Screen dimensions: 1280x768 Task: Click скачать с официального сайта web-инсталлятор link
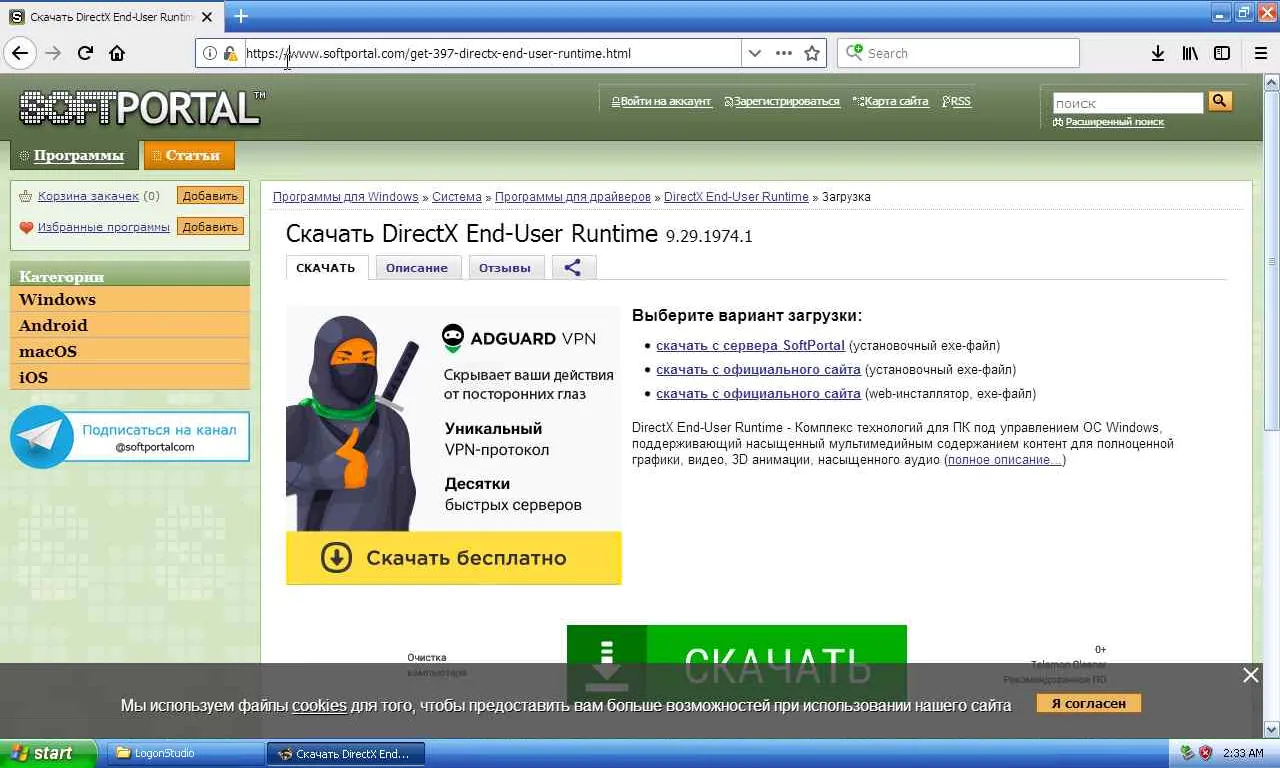[x=758, y=394]
